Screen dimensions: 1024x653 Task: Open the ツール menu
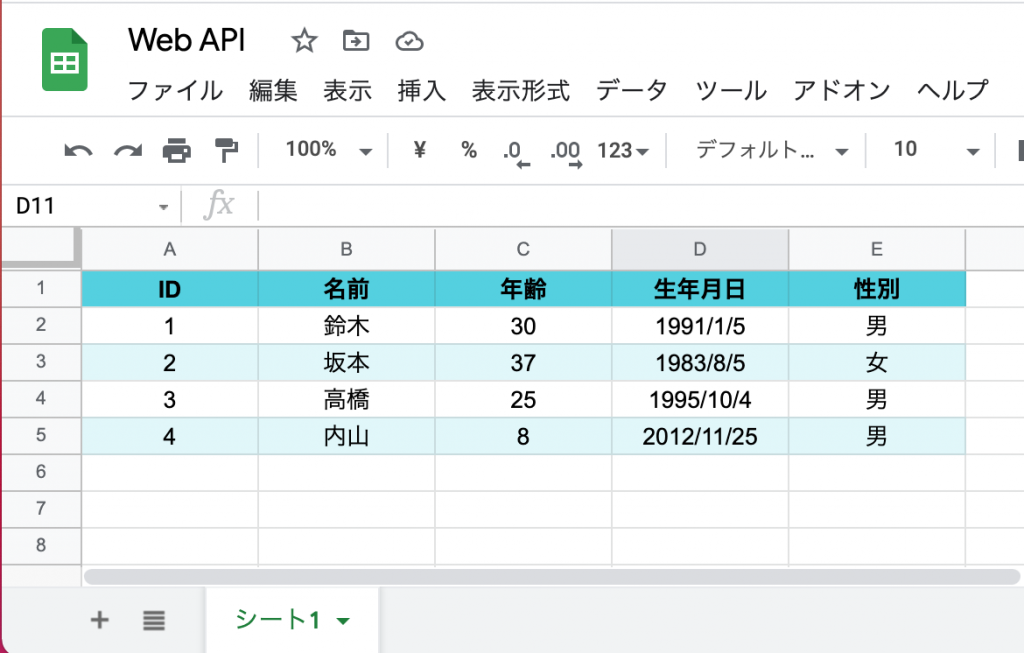(731, 90)
